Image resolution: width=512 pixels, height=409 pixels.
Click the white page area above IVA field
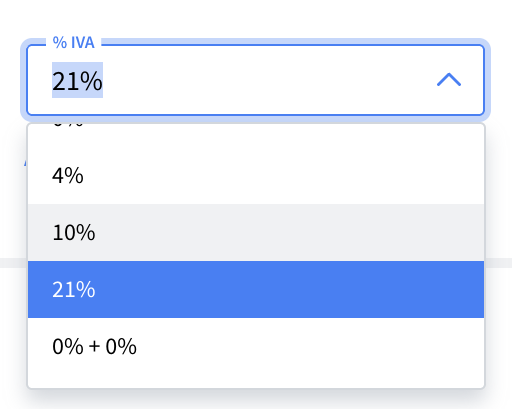click(256, 17)
